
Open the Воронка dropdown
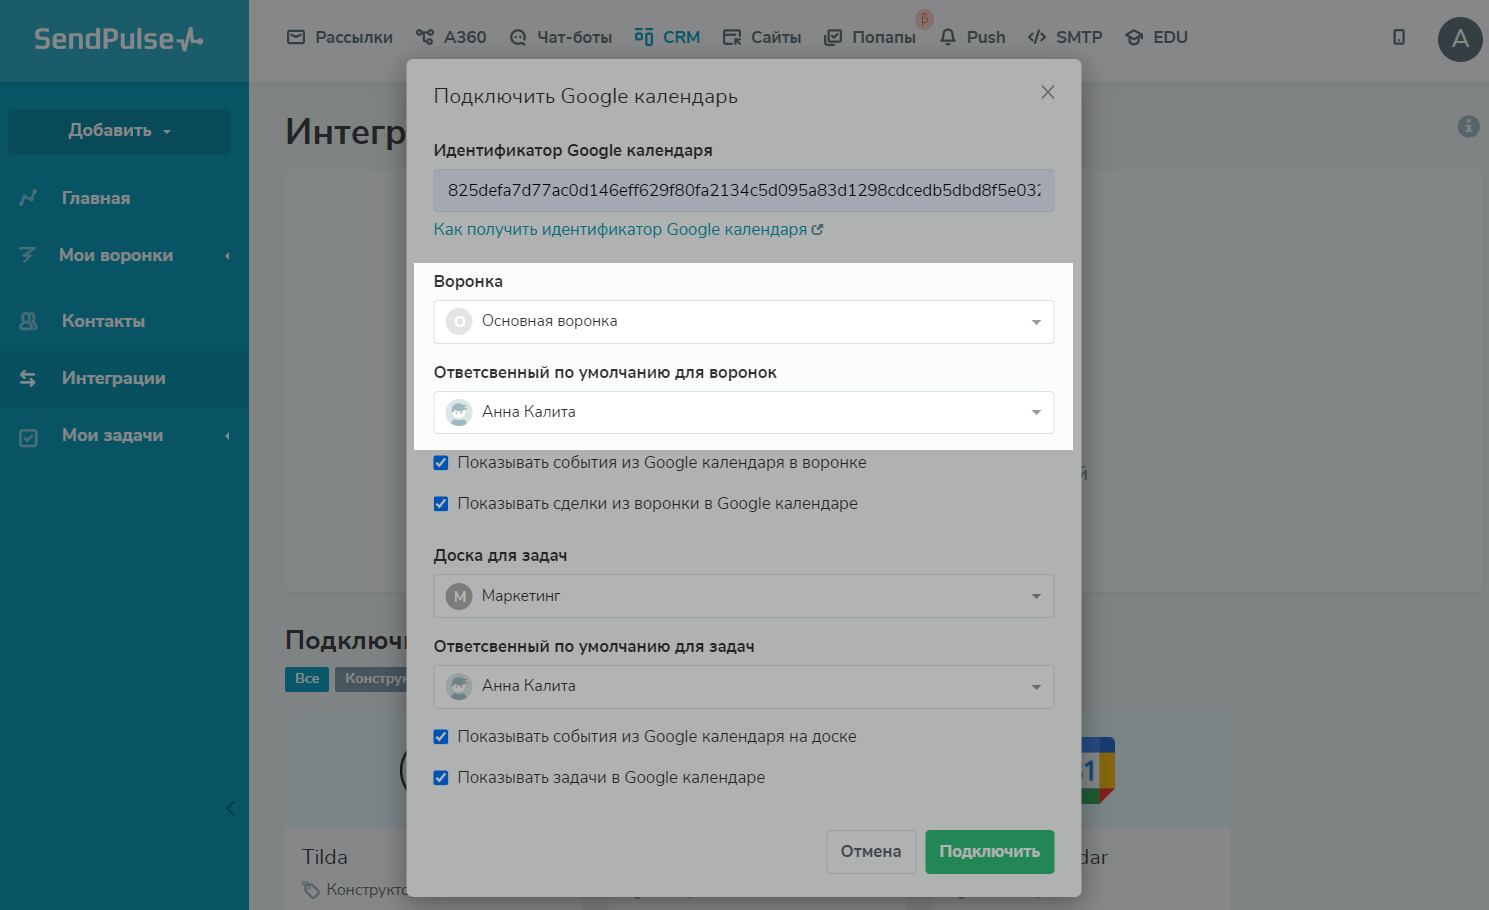tap(743, 322)
